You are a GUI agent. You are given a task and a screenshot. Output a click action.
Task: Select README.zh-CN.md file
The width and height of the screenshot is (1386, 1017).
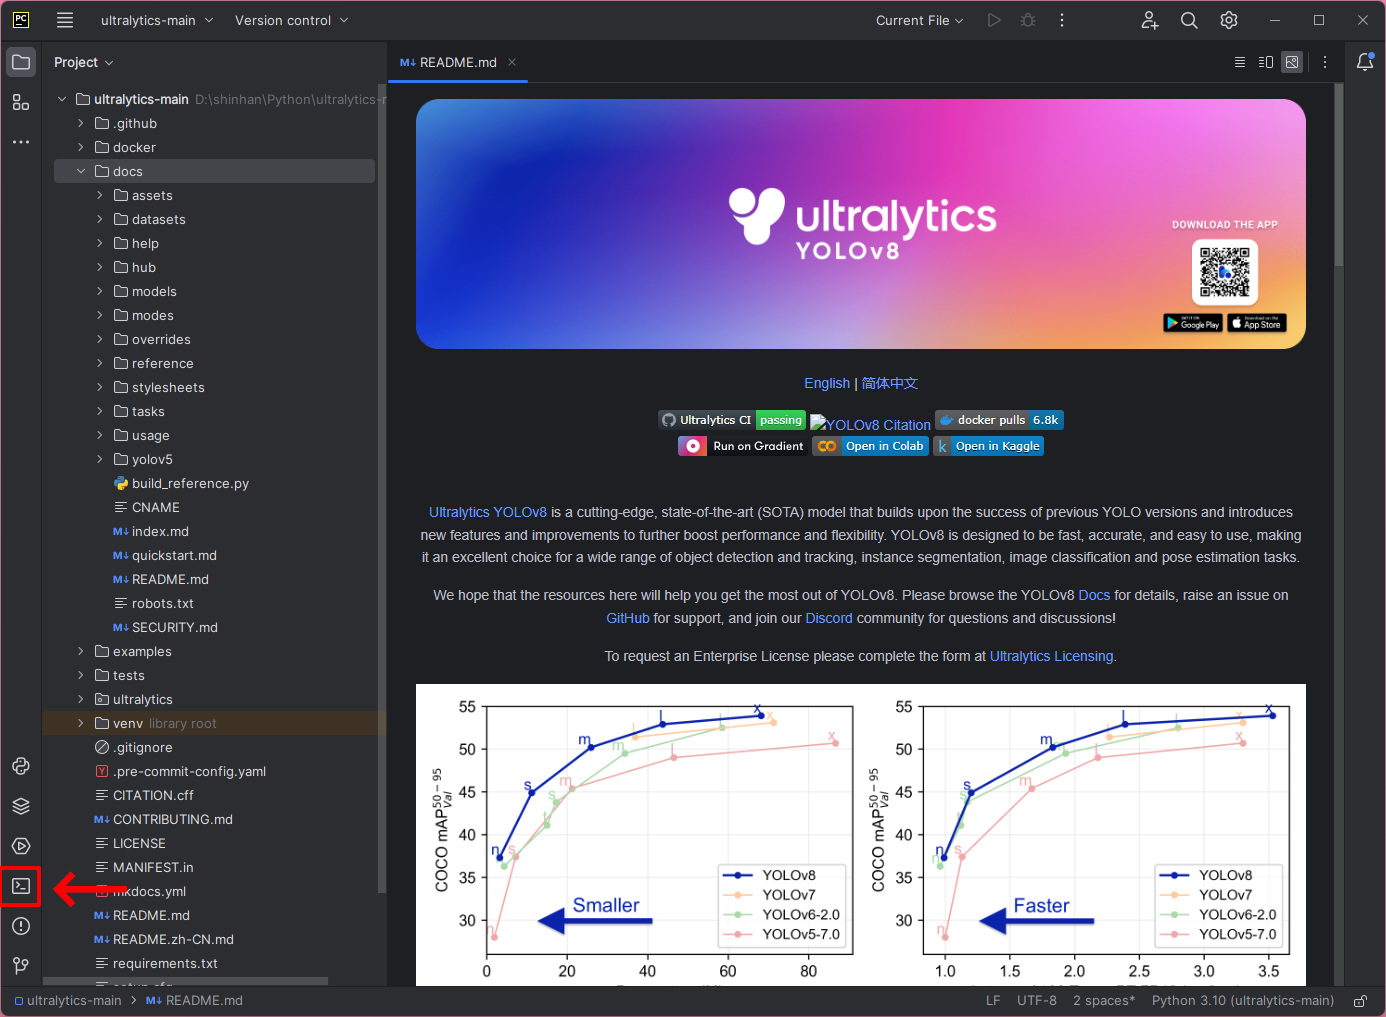(x=173, y=939)
